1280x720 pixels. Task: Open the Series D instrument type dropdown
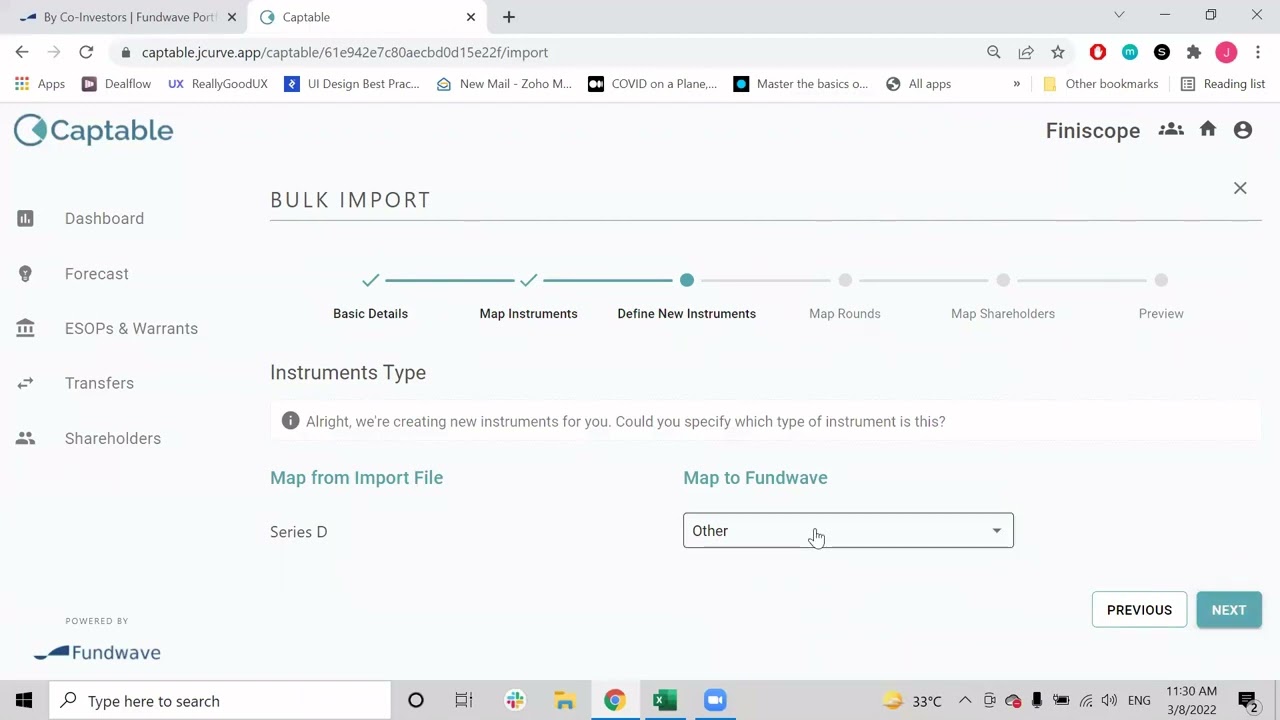(x=848, y=531)
